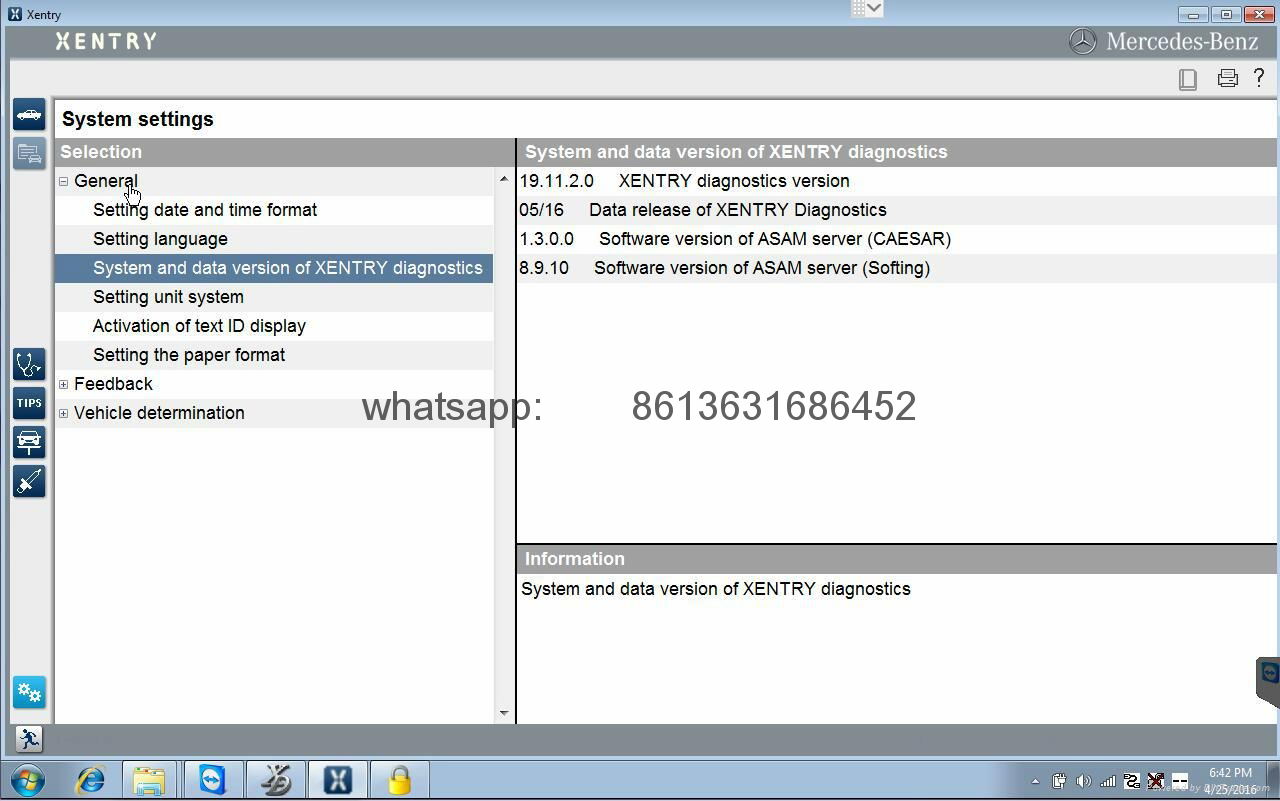Click the vehicle on lift sidebar icon

pos(29,442)
